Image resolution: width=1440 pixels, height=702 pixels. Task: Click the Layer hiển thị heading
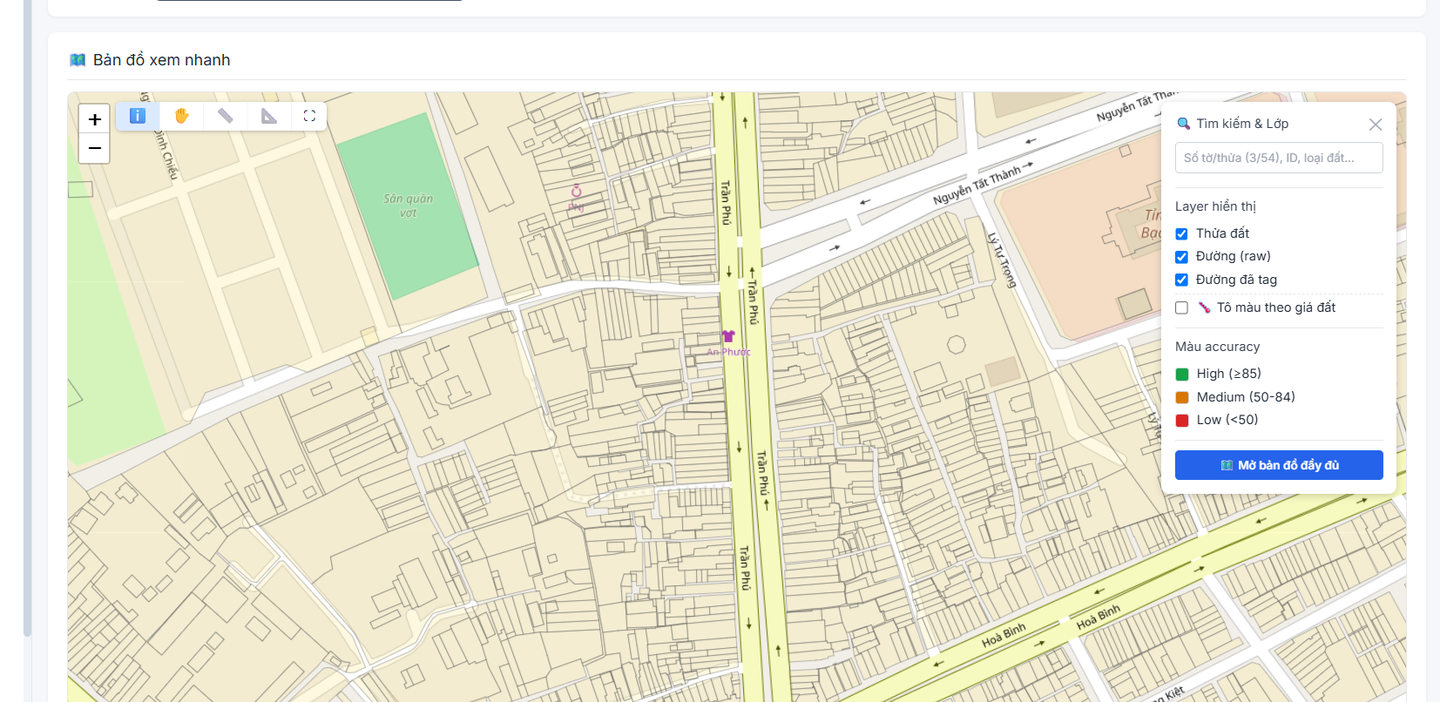(1215, 206)
